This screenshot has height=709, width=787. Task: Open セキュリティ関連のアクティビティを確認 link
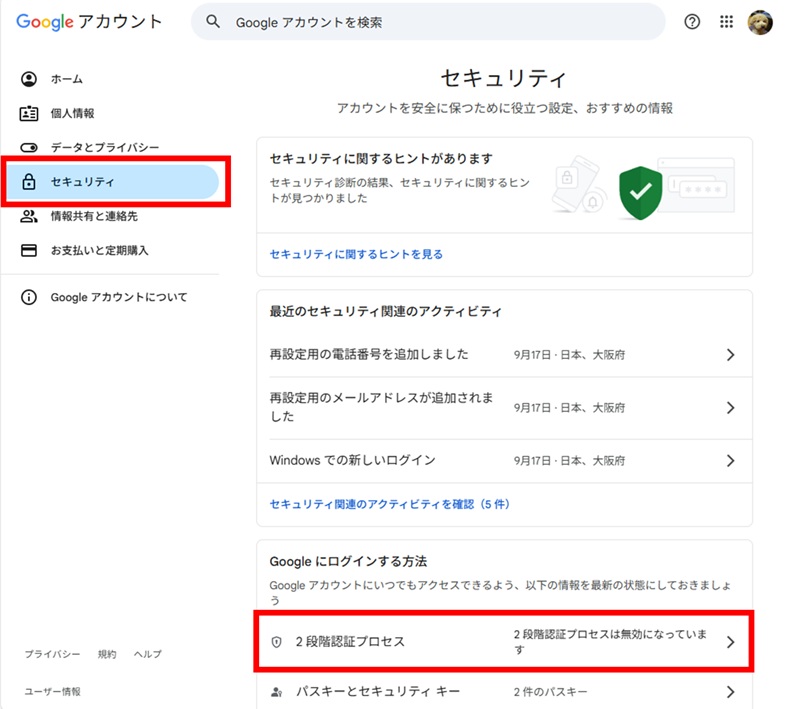389,504
